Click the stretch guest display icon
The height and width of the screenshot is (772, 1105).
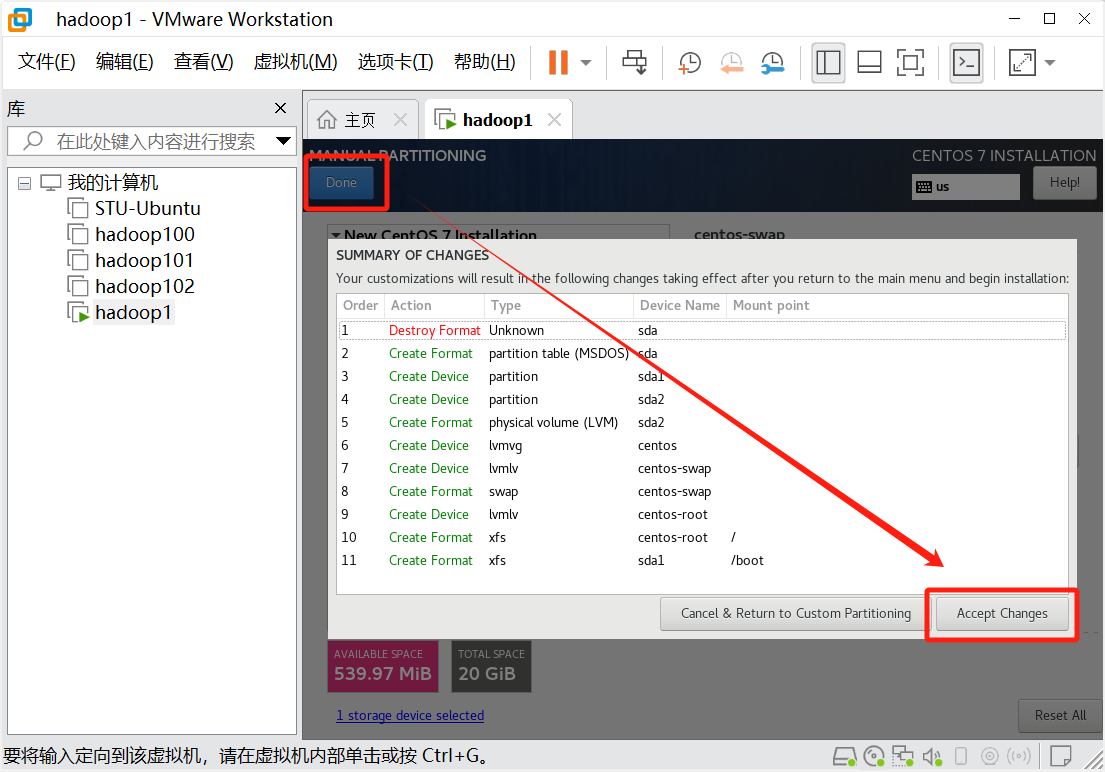(1022, 63)
